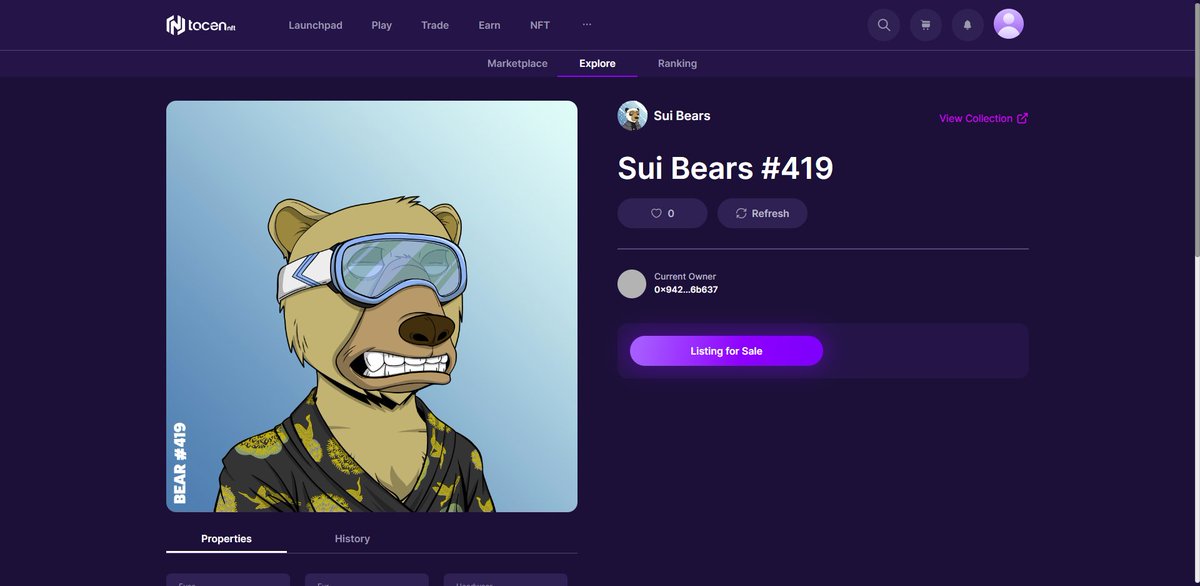Switch to the History tab
The width and height of the screenshot is (1200, 586).
352,538
